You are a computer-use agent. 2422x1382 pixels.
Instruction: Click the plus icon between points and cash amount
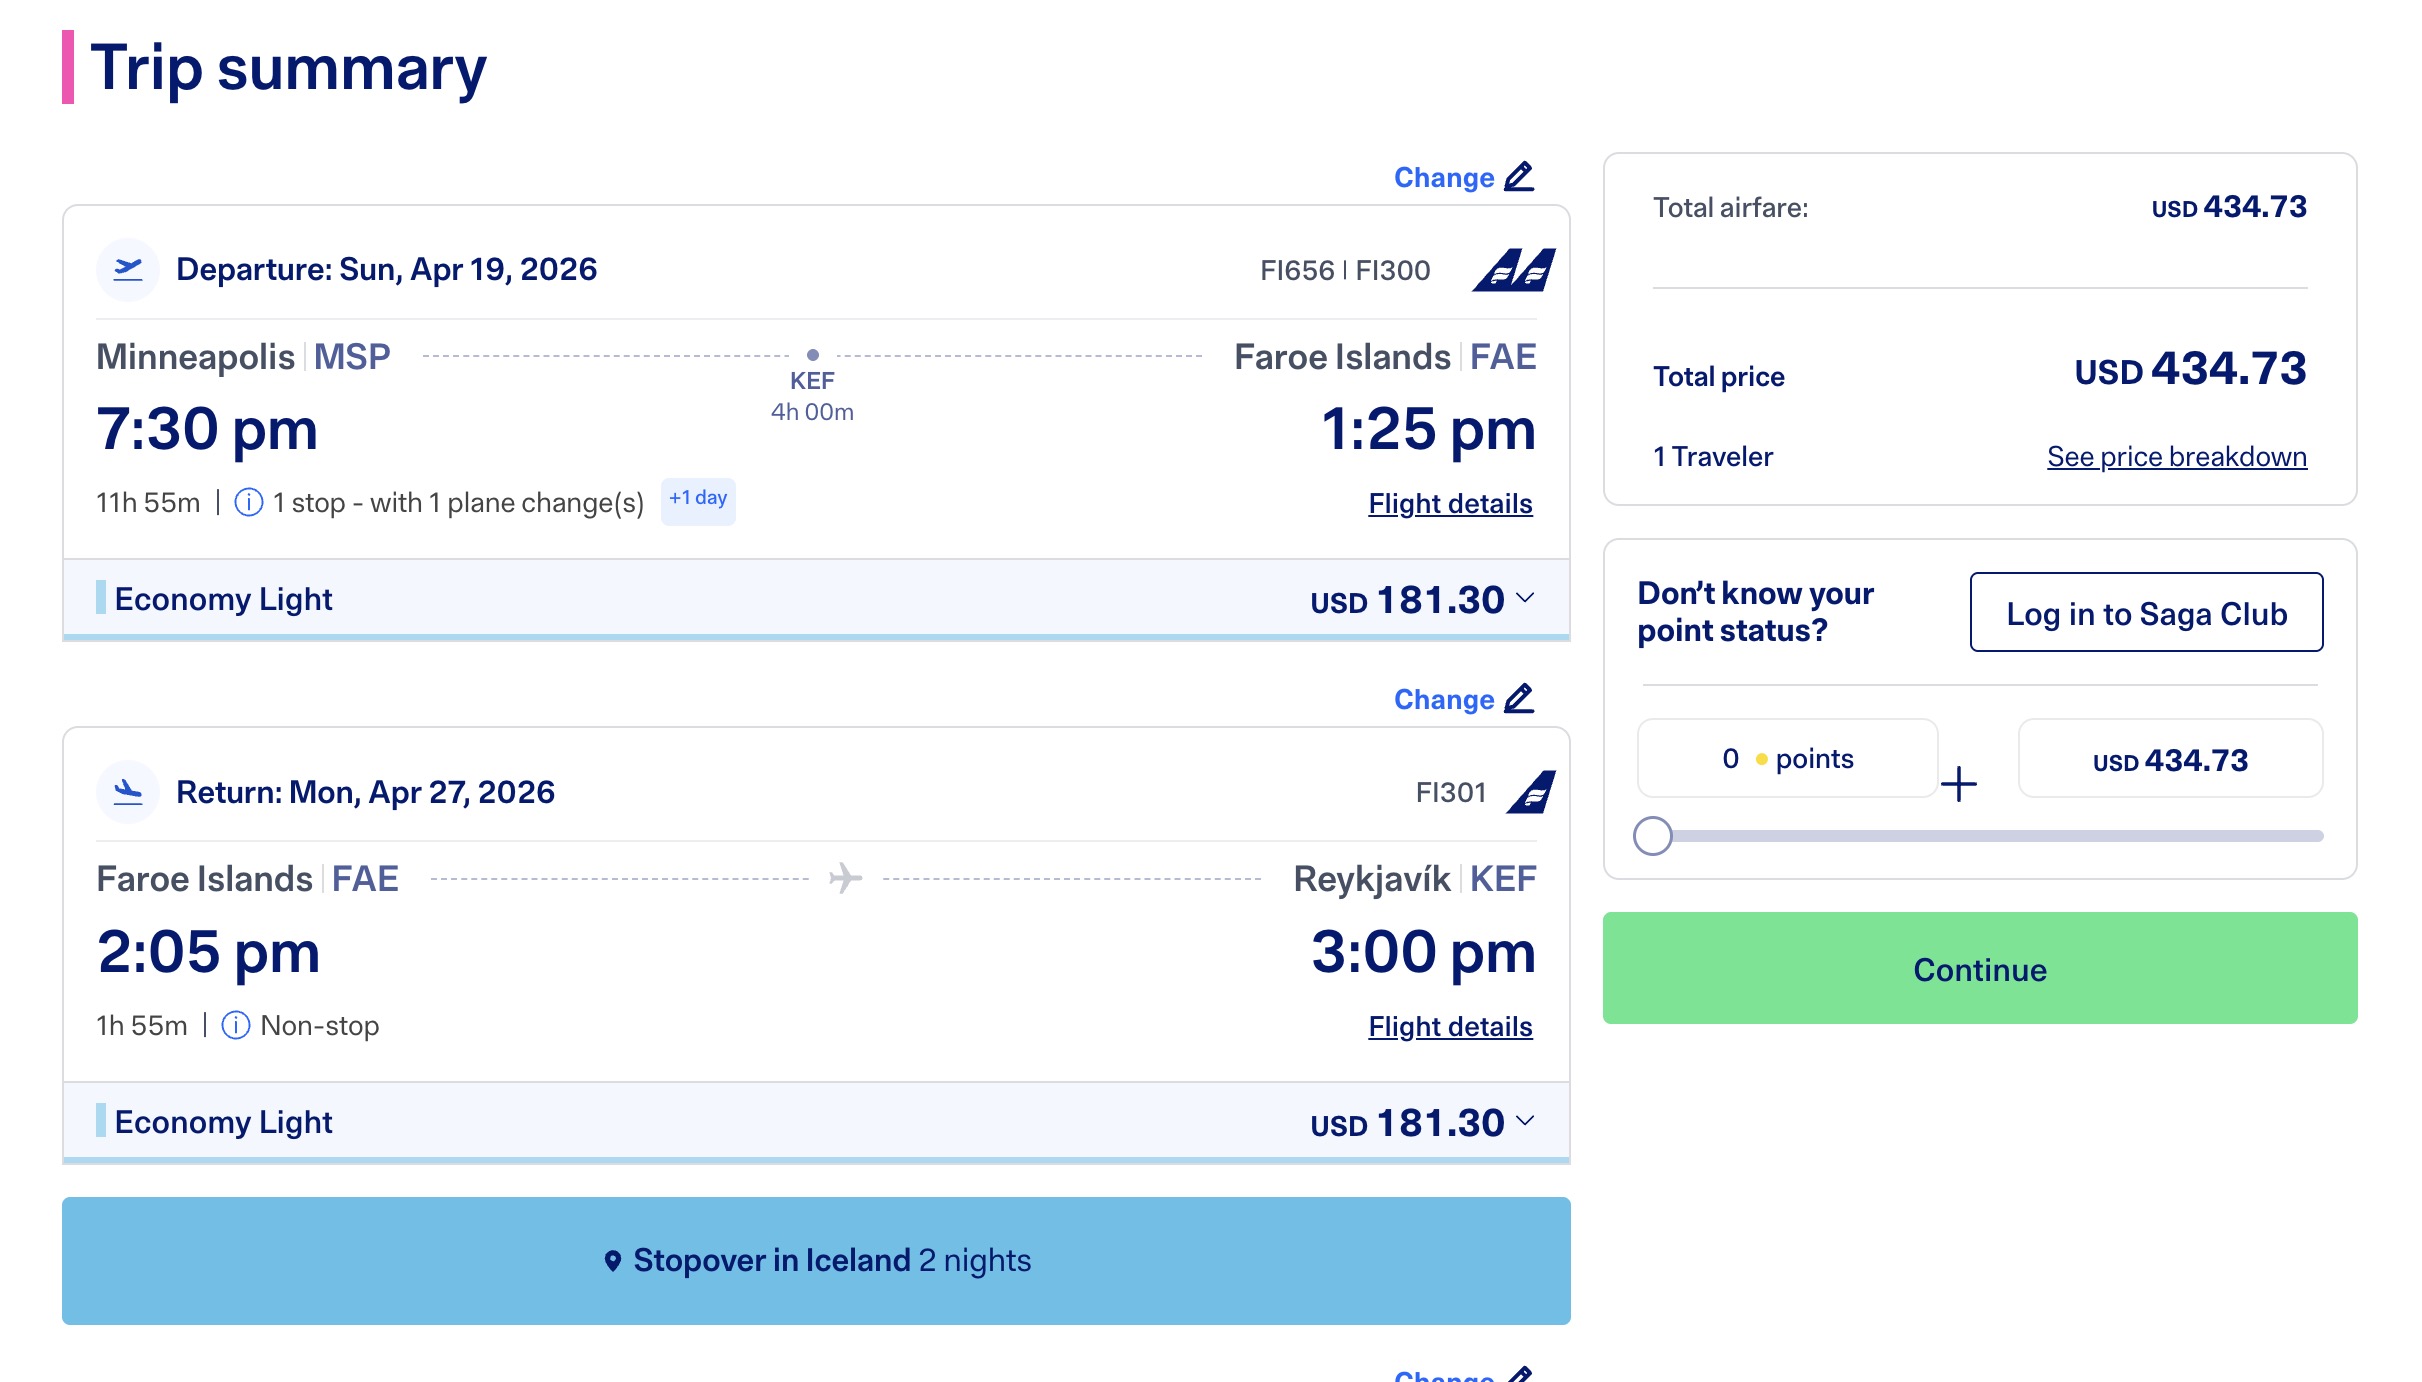(1959, 785)
